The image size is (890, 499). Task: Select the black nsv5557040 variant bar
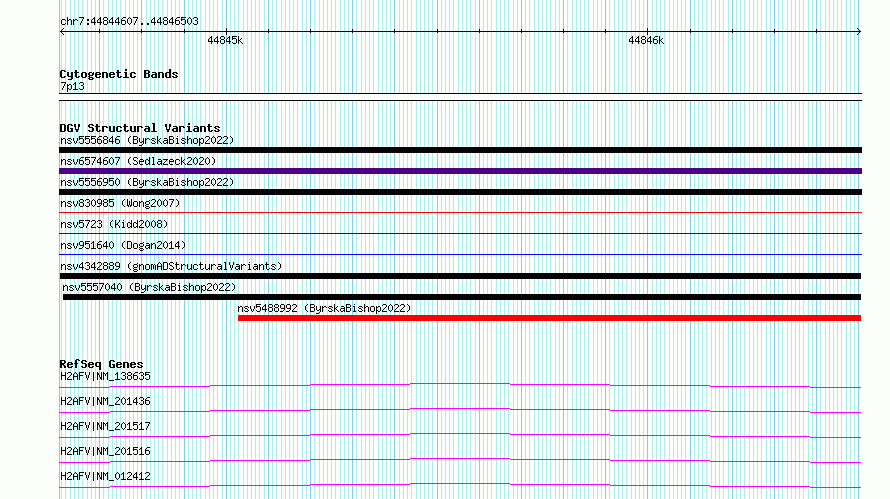[461, 297]
